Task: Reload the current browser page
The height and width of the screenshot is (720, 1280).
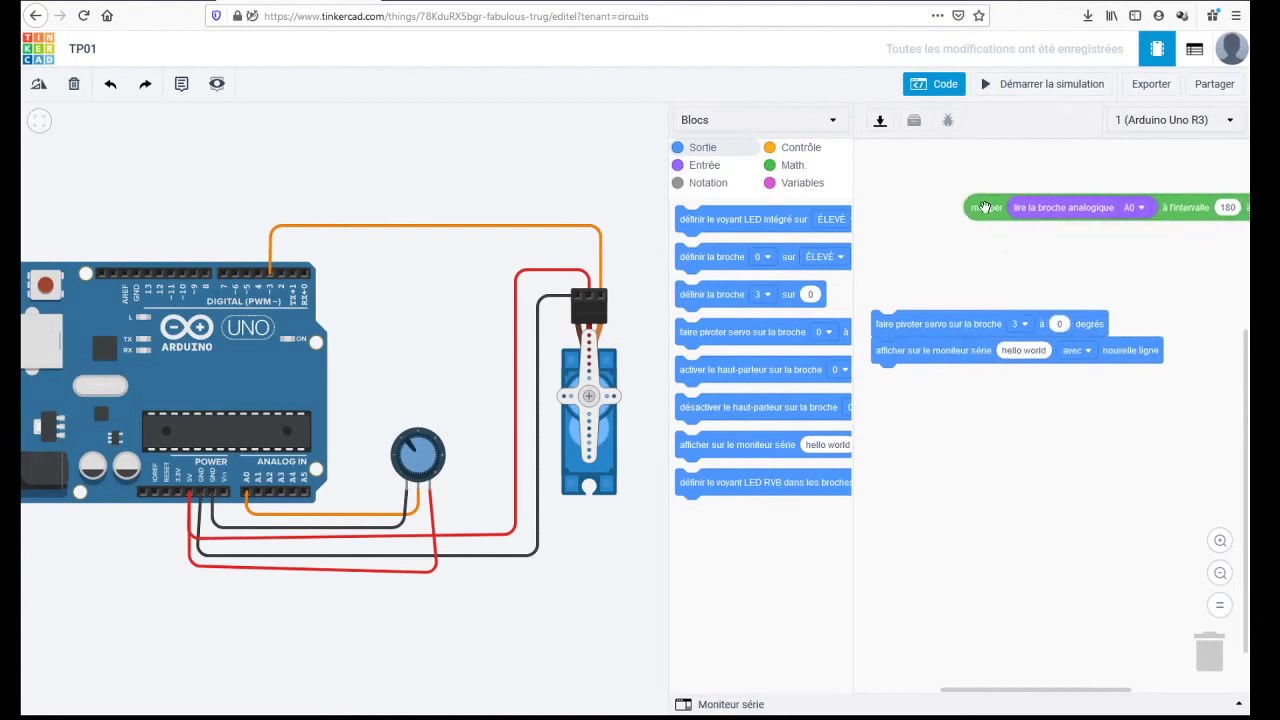Action: coord(83,16)
